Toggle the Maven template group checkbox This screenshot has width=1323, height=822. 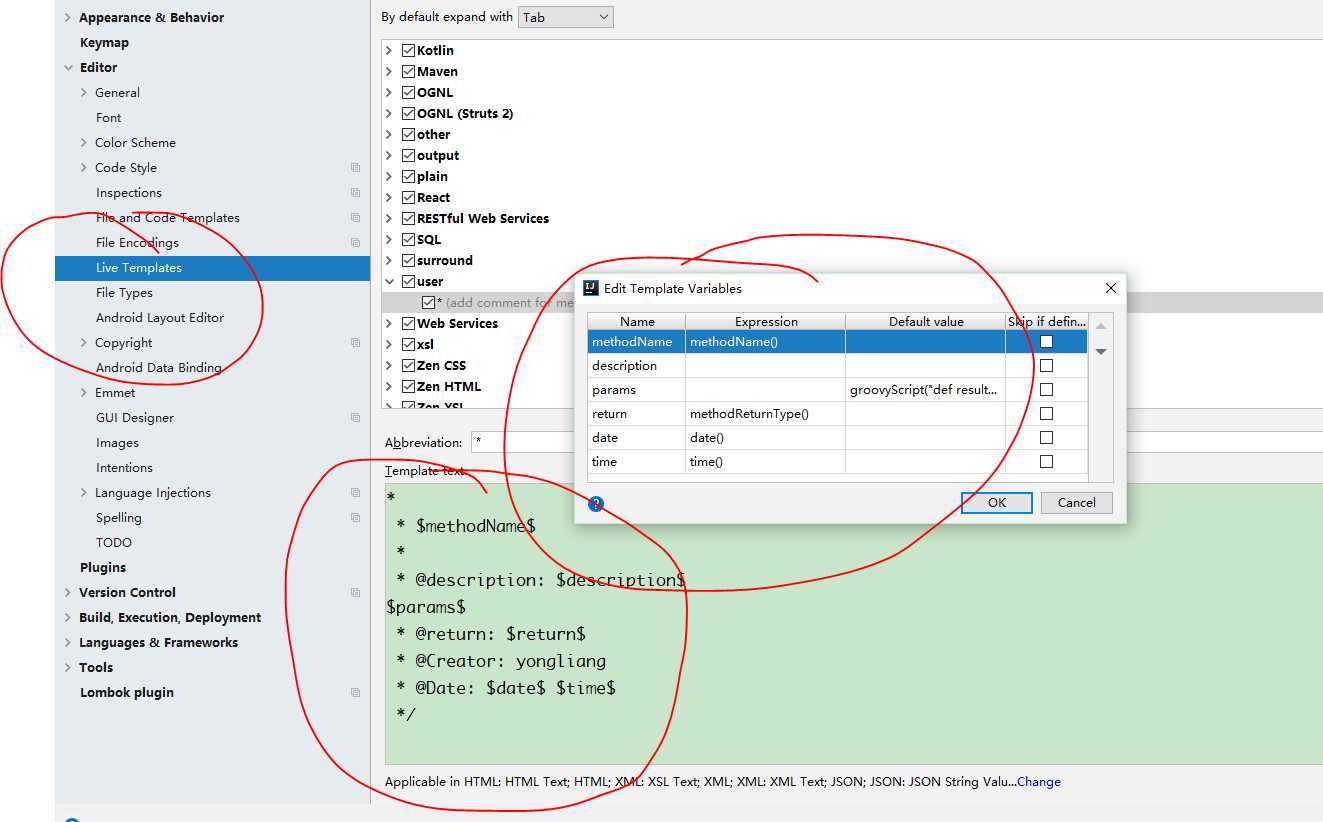[x=408, y=71]
